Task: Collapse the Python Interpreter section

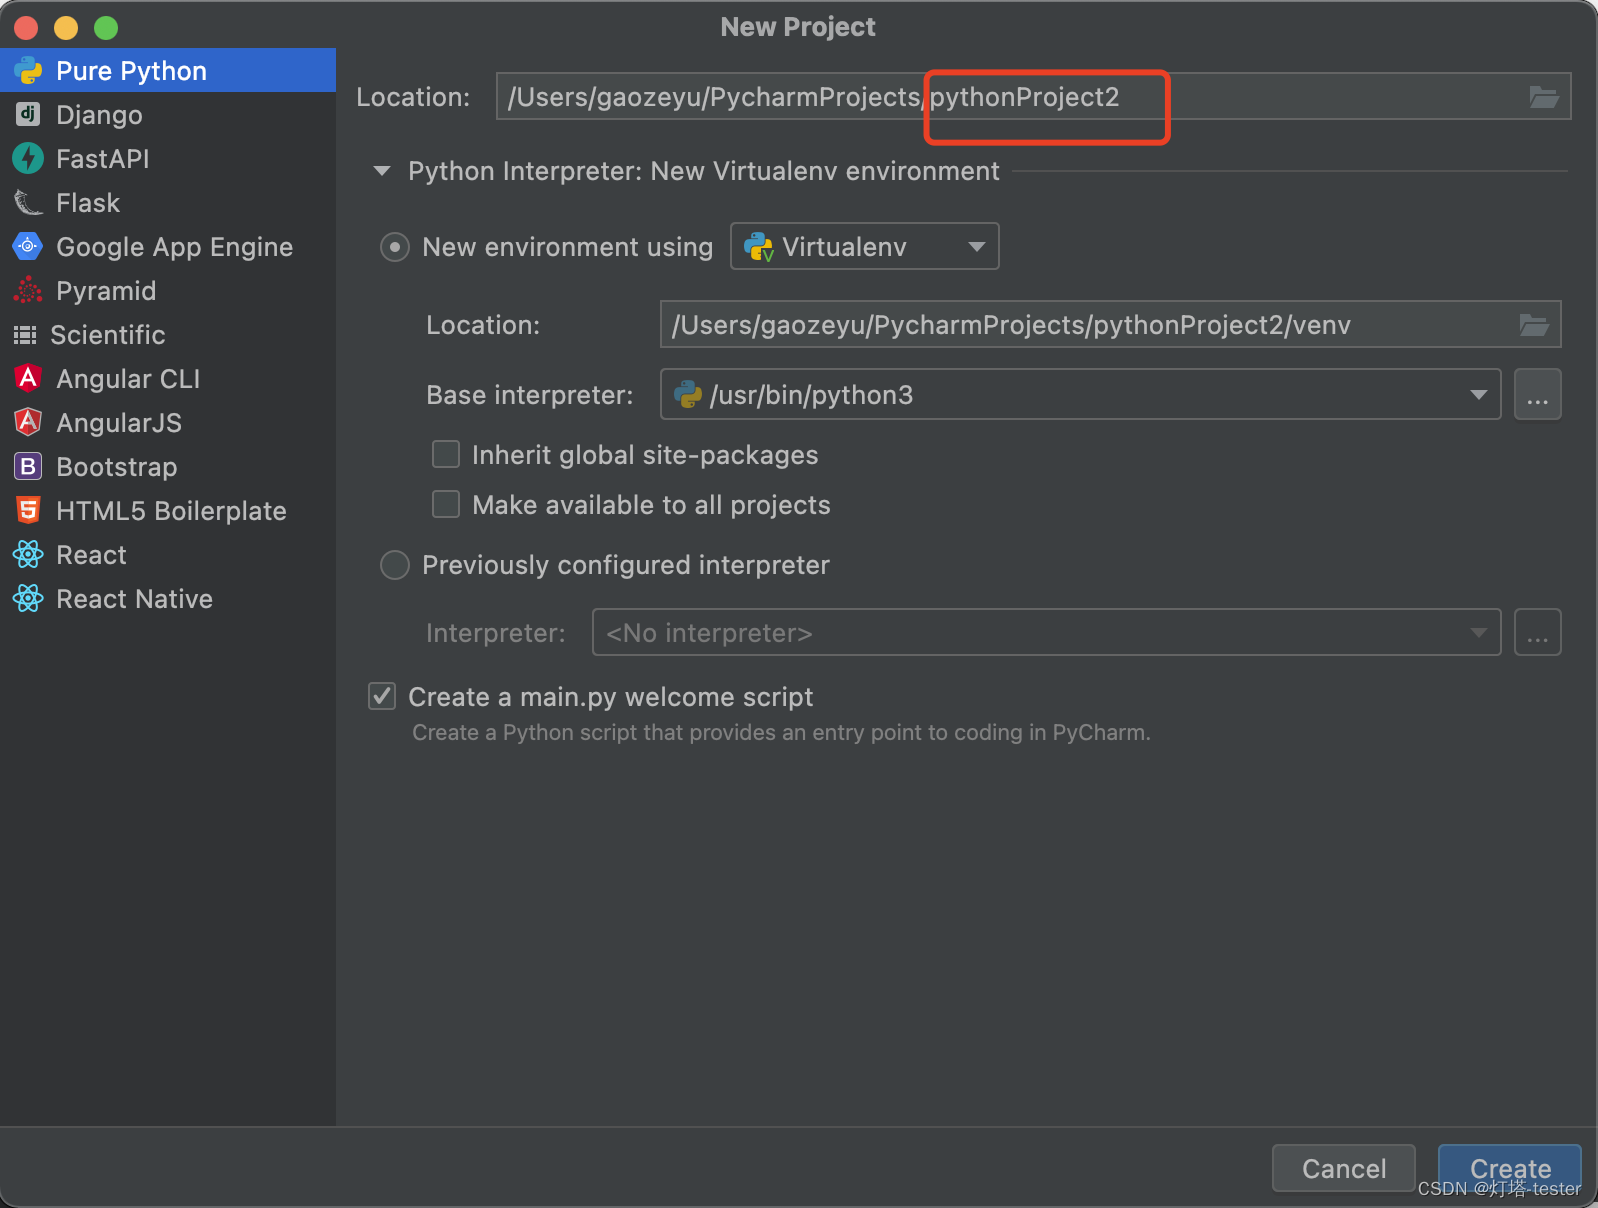Action: [x=382, y=171]
